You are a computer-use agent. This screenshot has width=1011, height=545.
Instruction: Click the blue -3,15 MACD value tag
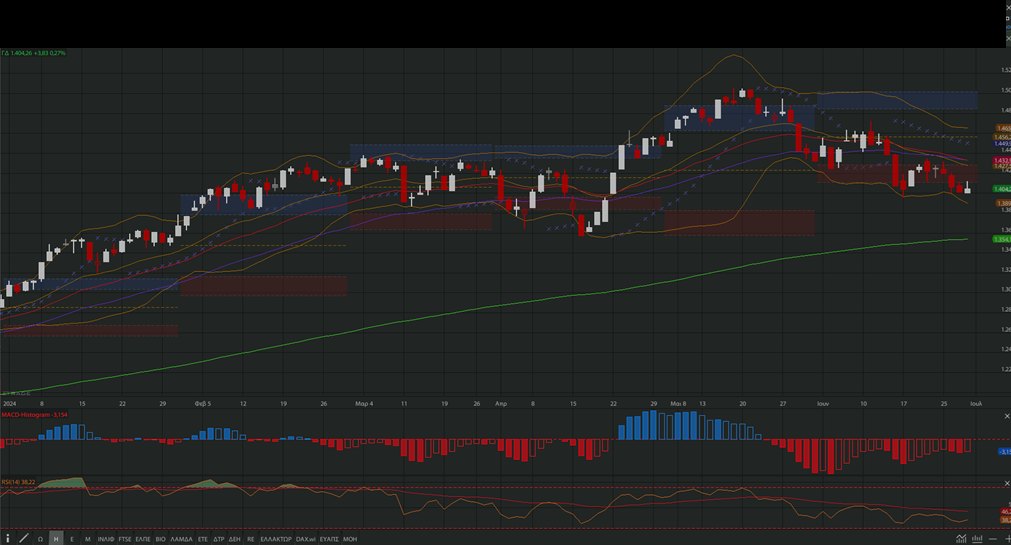(1005, 451)
